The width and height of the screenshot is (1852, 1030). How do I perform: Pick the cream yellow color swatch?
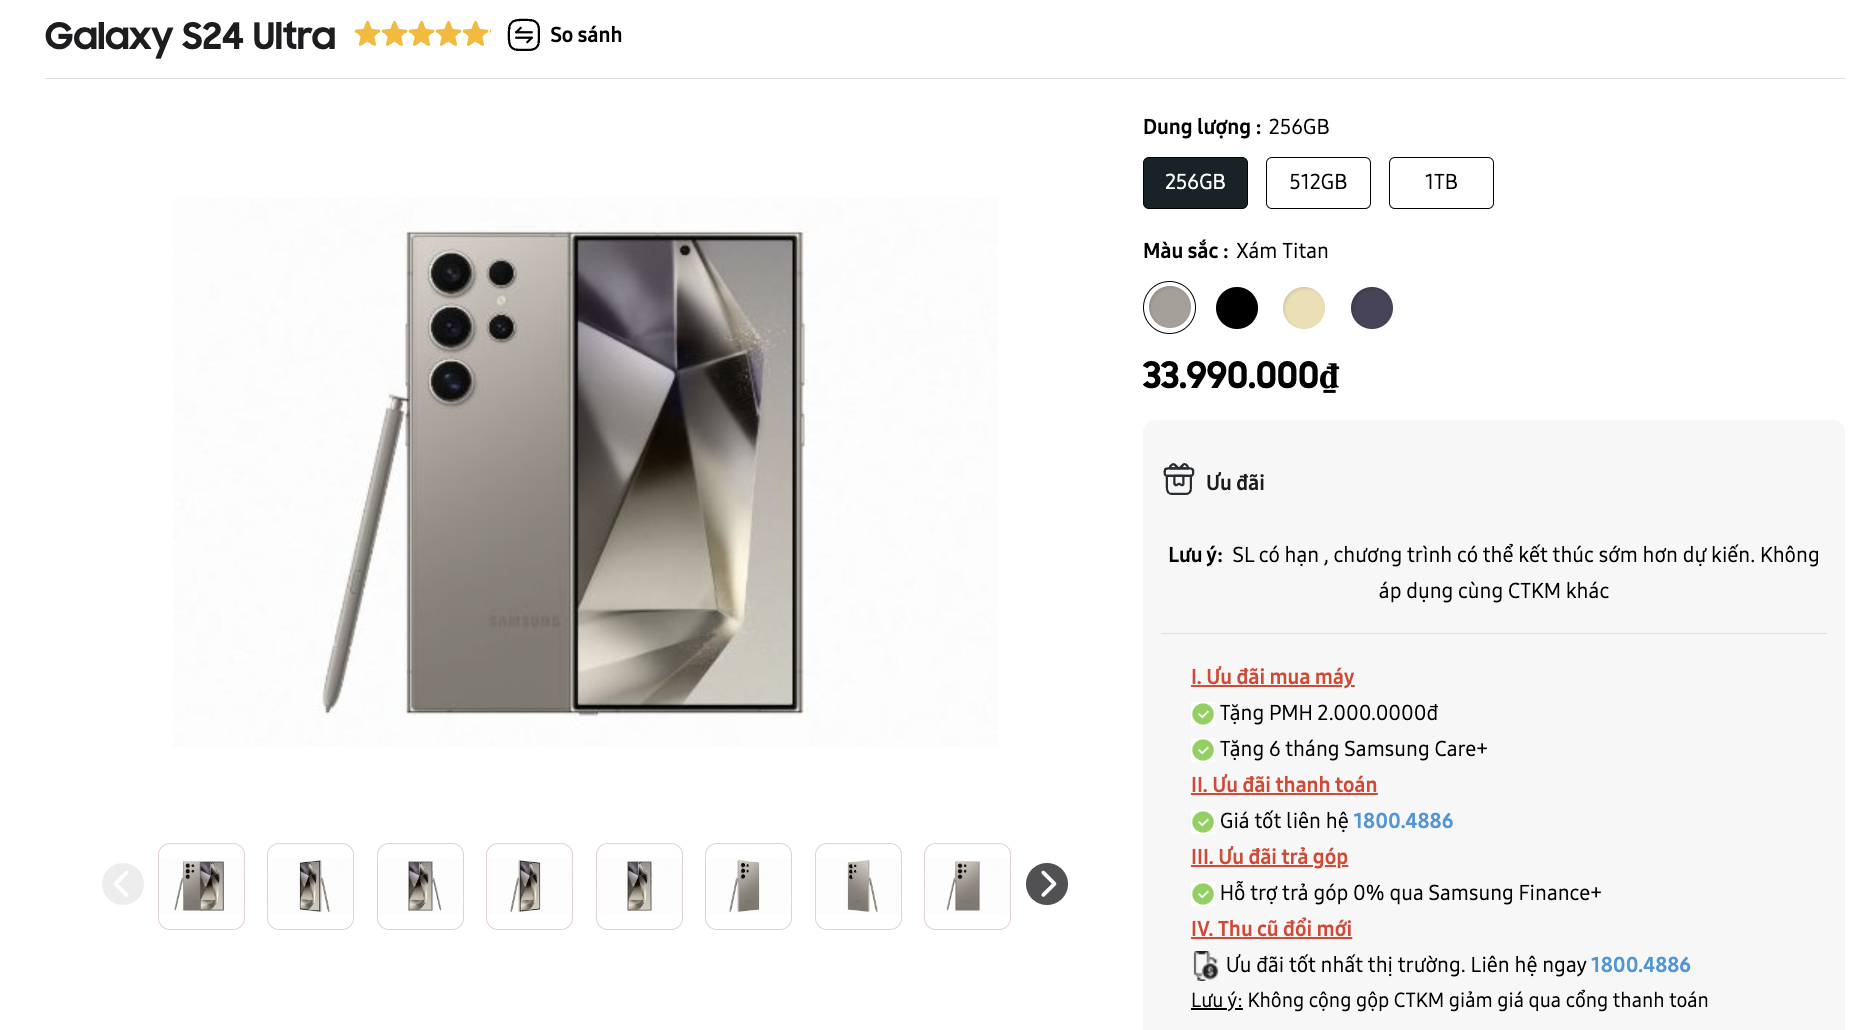point(1304,308)
